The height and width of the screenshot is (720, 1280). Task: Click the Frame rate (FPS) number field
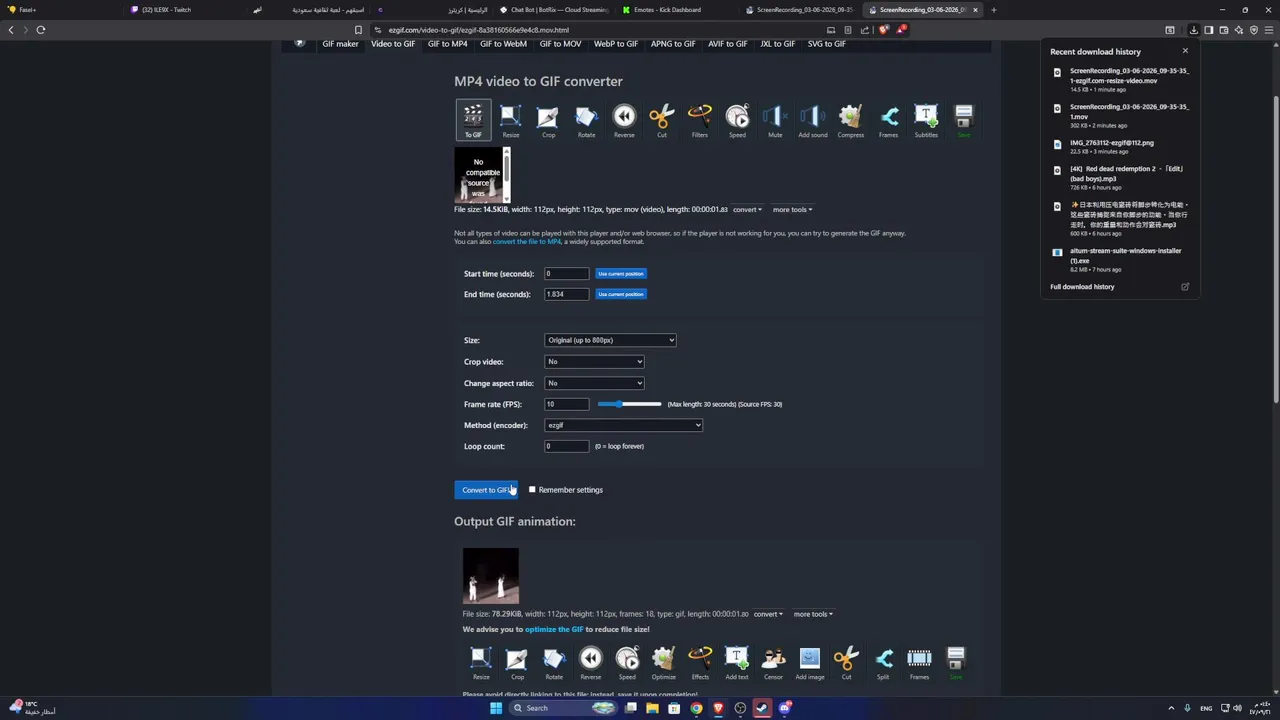(x=566, y=404)
